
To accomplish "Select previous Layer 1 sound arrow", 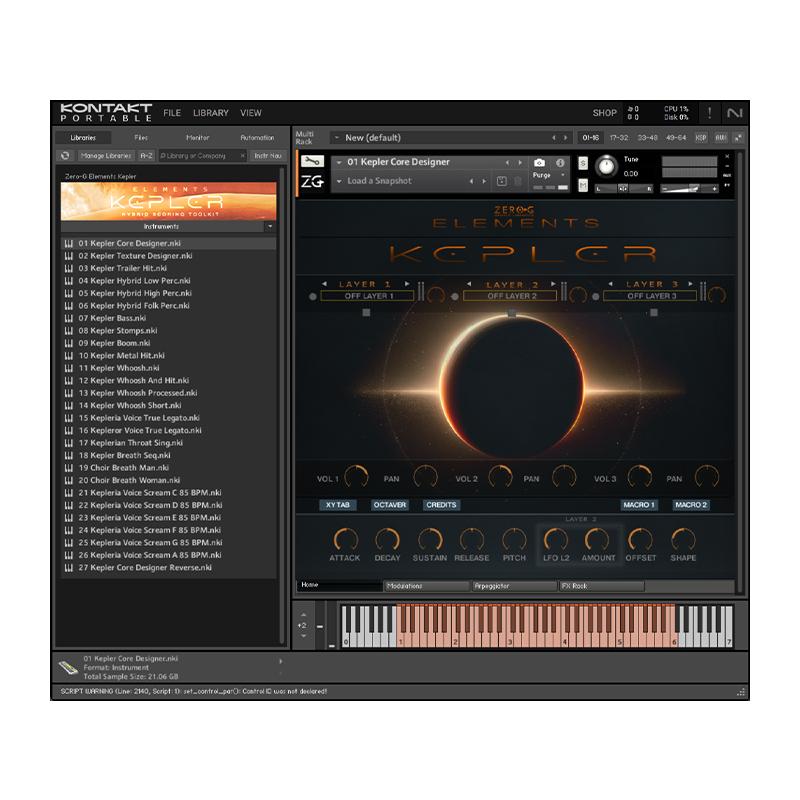I will 324,284.
